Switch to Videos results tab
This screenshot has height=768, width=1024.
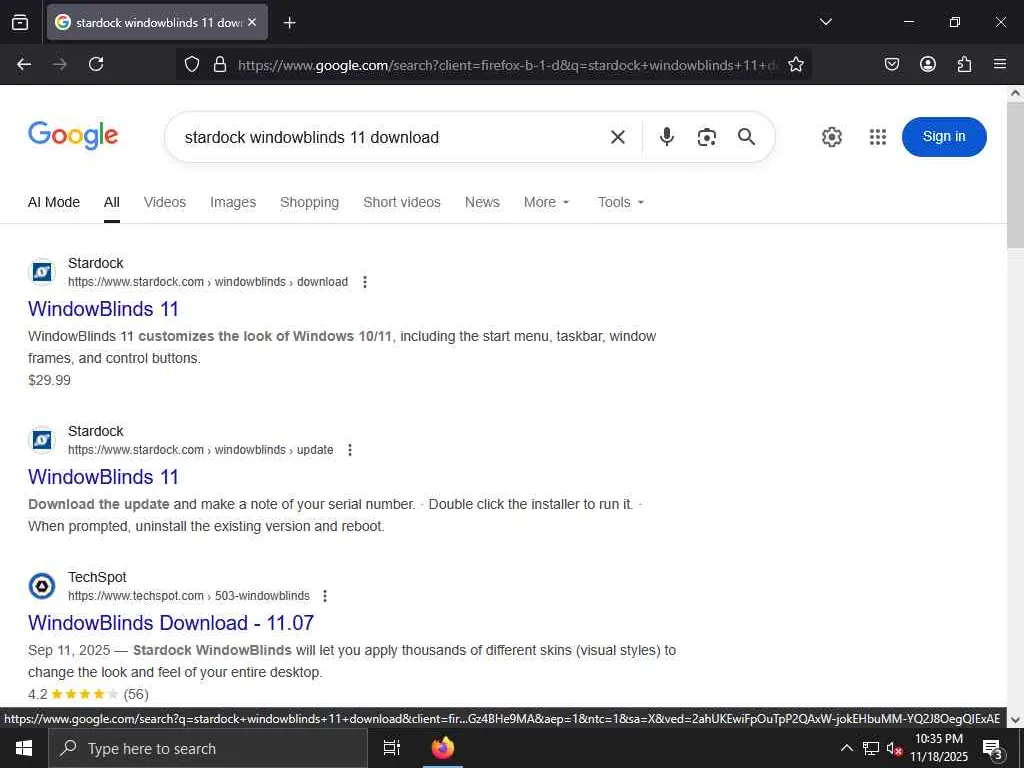(165, 202)
